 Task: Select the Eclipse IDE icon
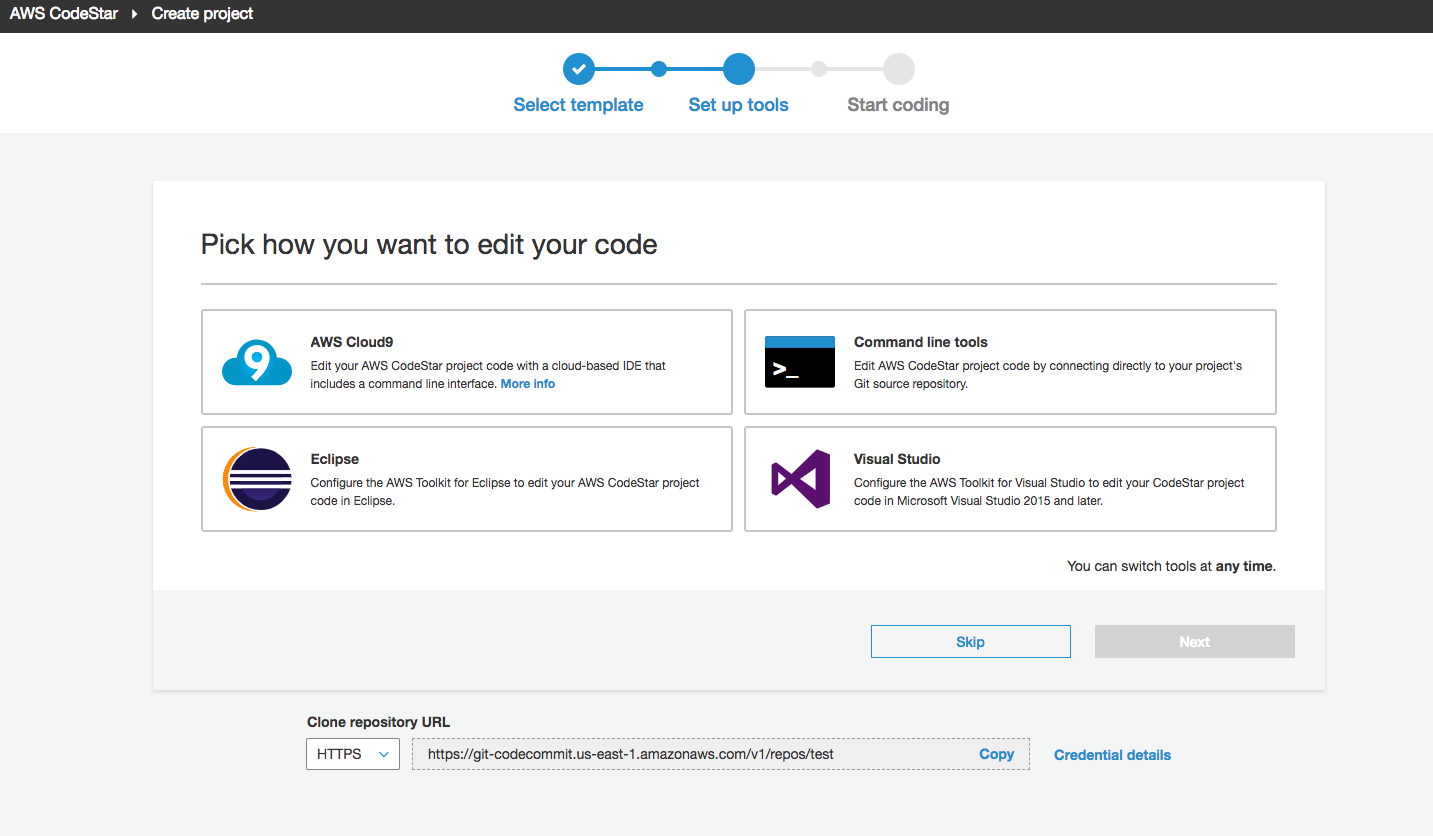click(256, 478)
